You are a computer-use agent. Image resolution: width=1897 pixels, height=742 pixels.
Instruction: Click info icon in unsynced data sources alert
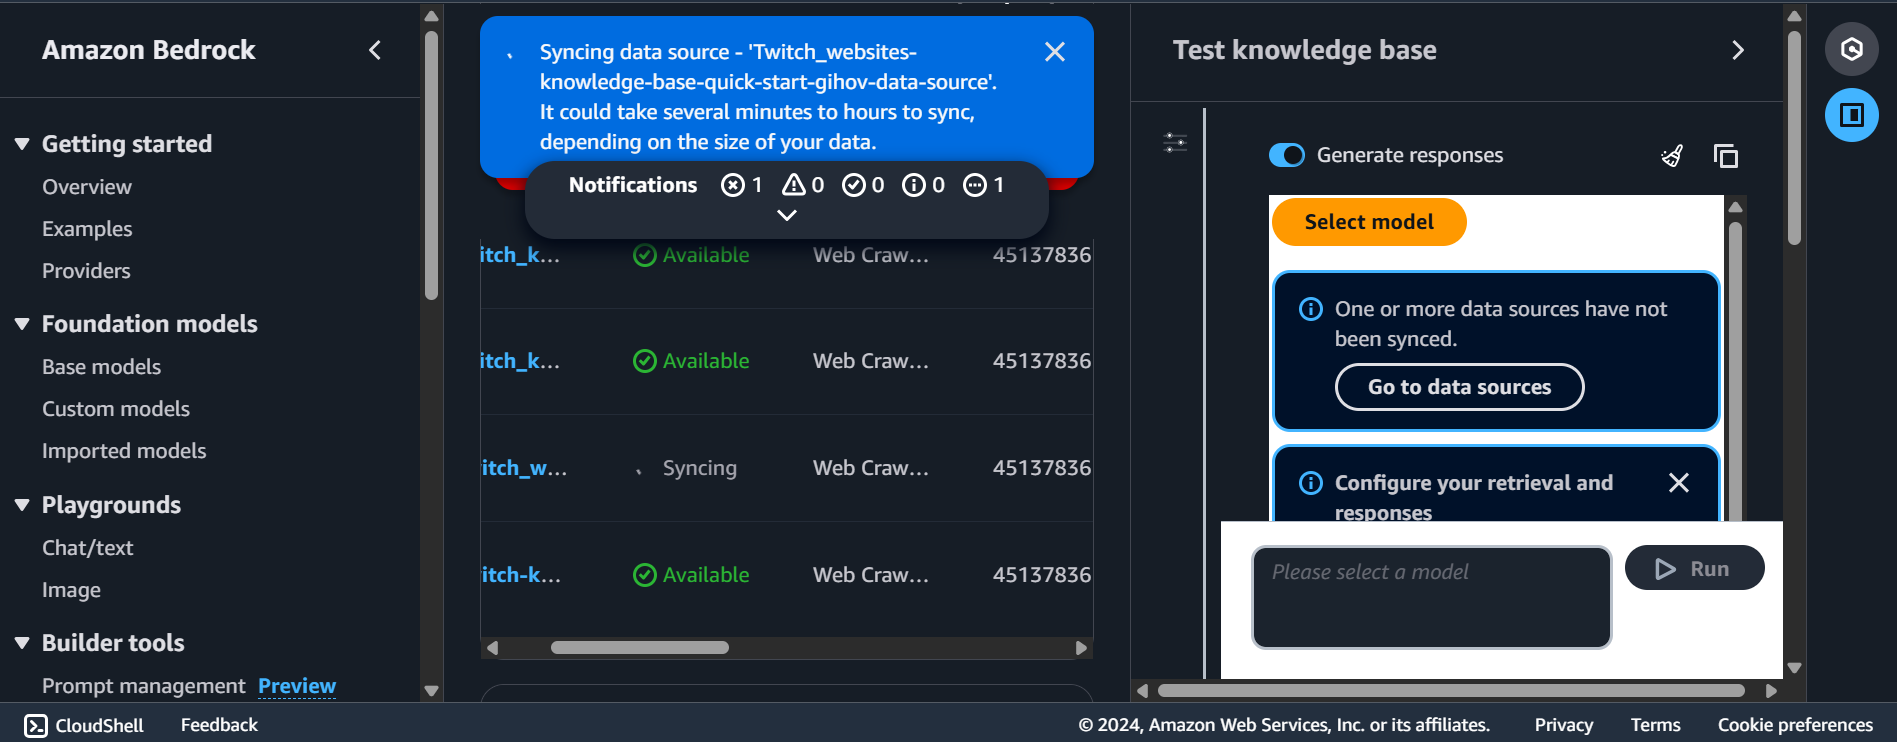click(1310, 309)
